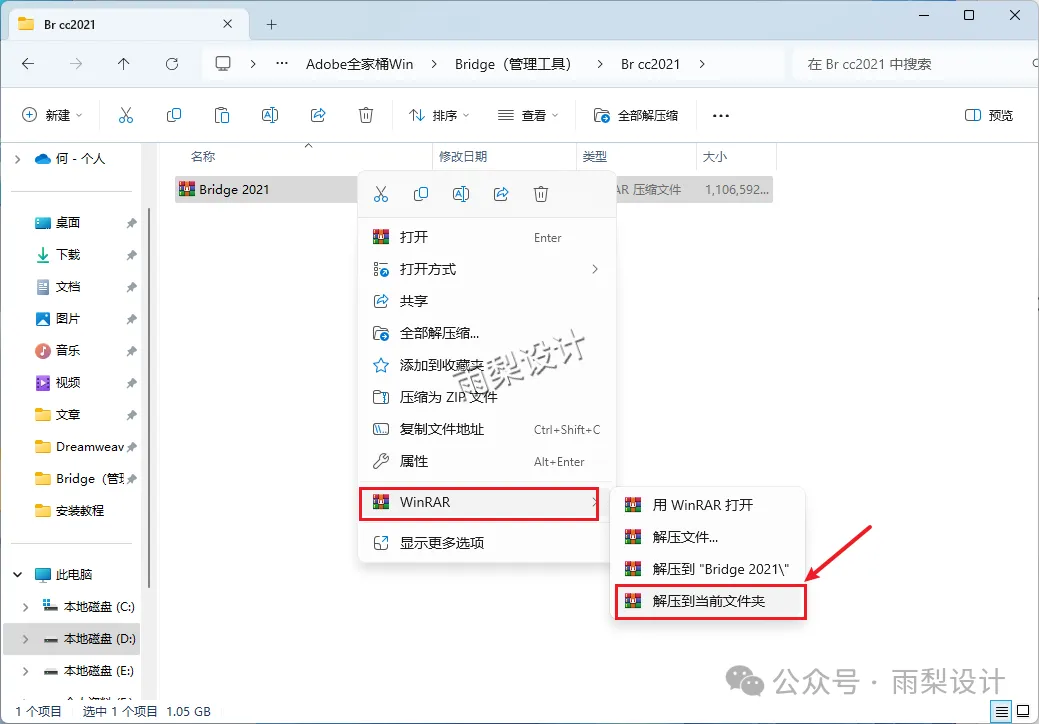Click the Cut icon in the Explorer toolbar
Viewport: 1039px width, 724px height.
point(126,115)
